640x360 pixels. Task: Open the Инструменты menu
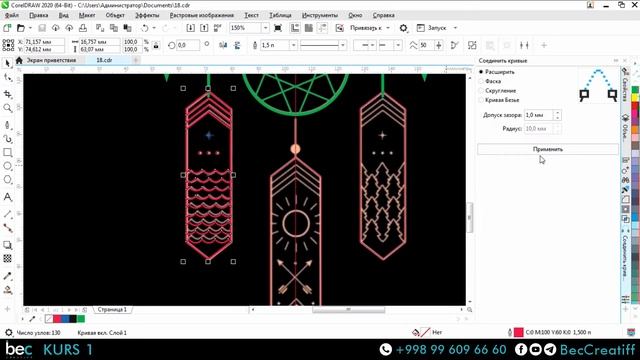coord(320,15)
